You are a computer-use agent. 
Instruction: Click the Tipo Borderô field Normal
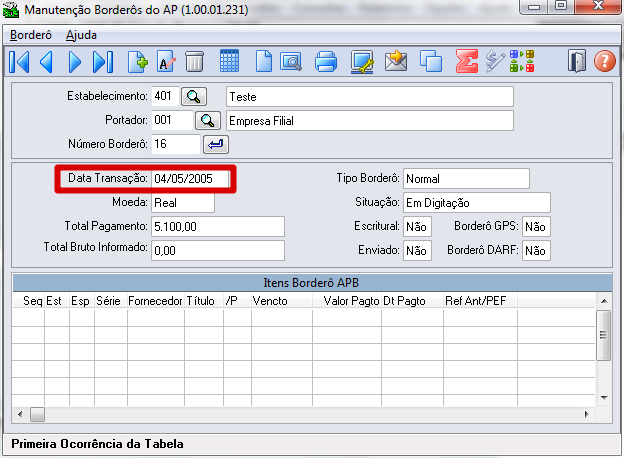(x=466, y=179)
